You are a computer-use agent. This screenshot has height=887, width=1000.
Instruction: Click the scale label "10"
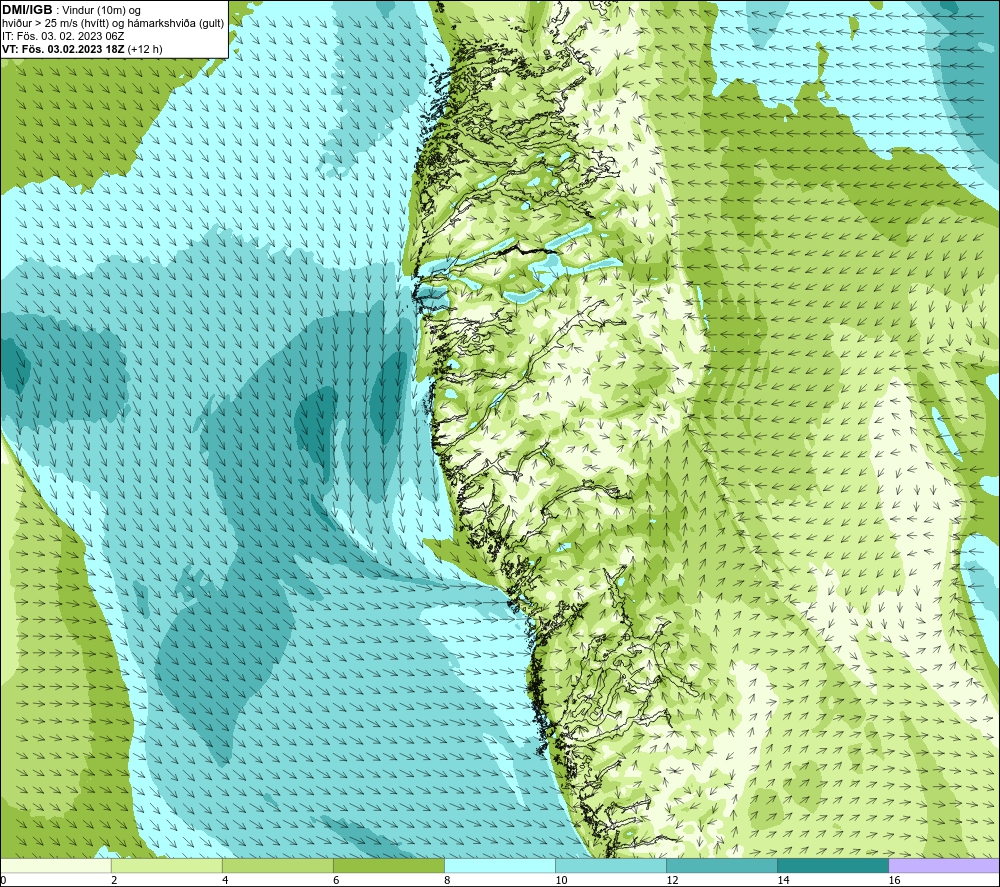point(561,880)
